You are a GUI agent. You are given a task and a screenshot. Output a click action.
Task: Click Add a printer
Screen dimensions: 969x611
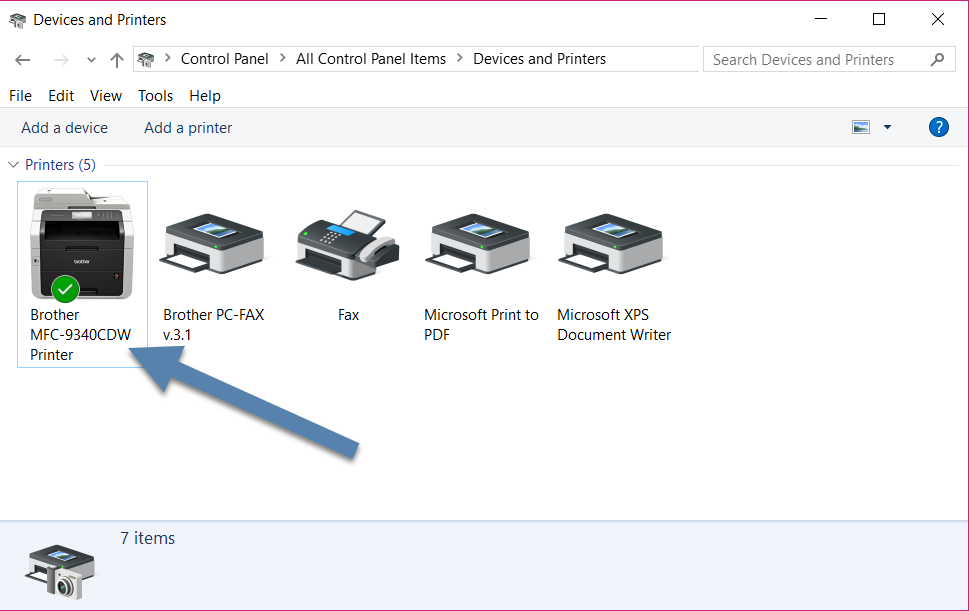[x=187, y=127]
